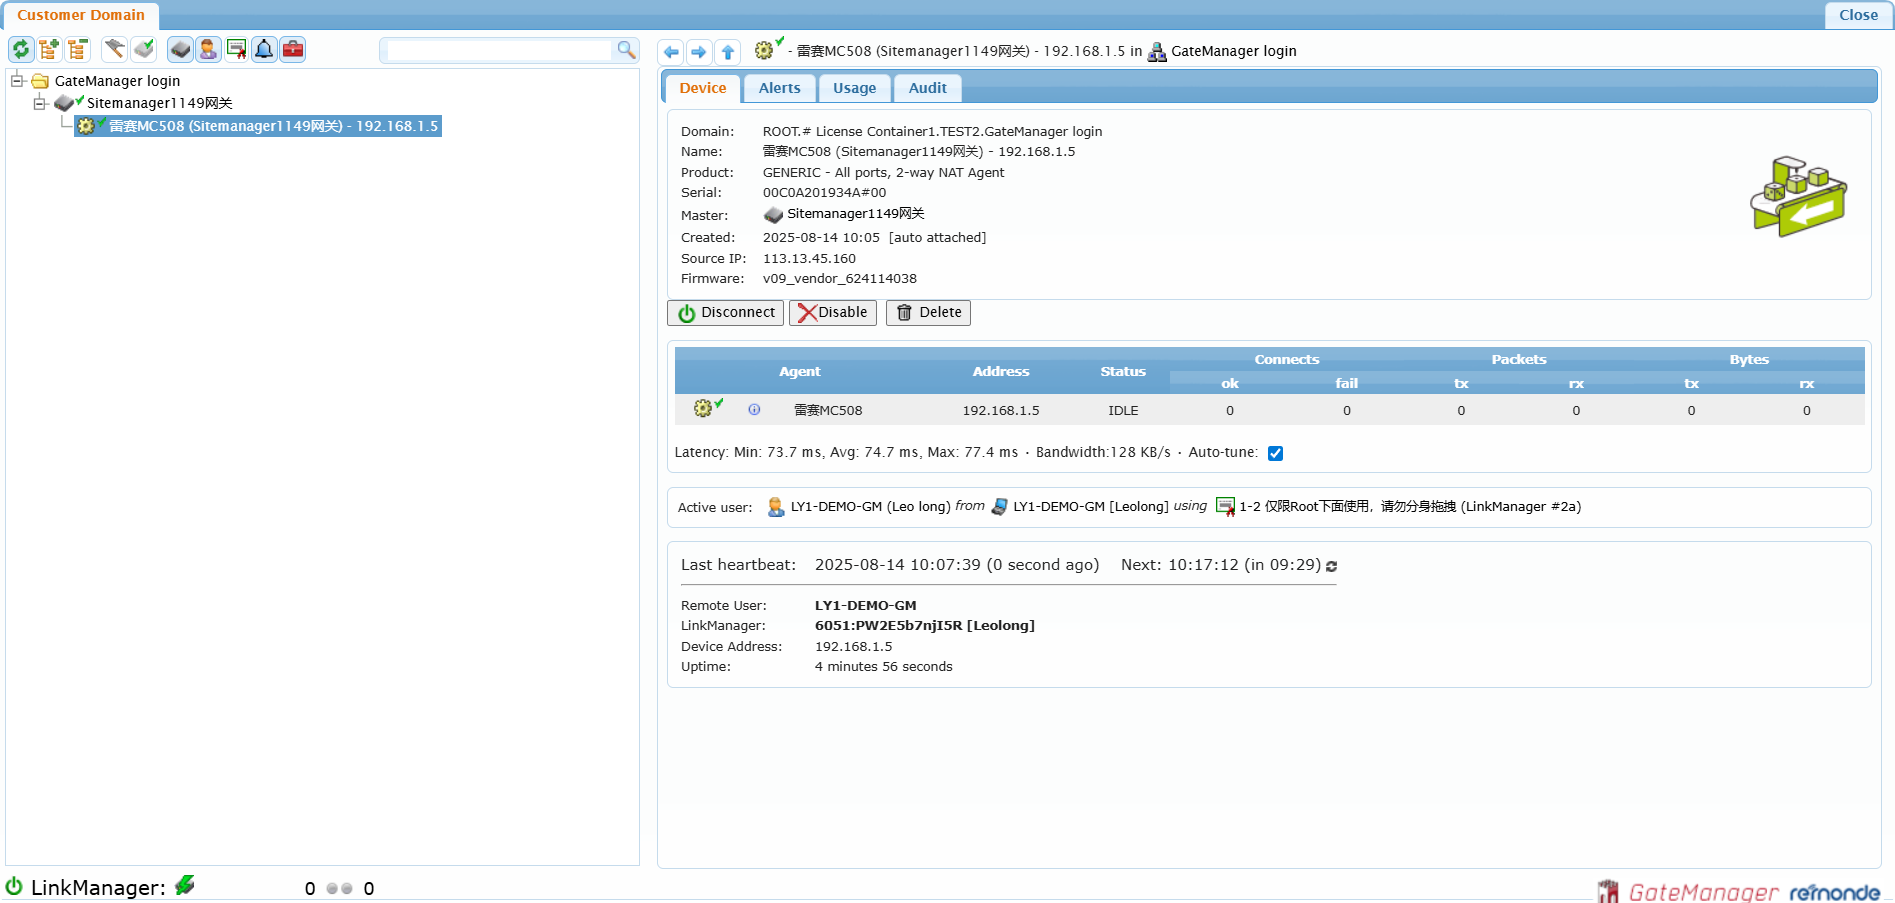Toggle the alert bell filter icon
1895x903 pixels.
coord(264,49)
